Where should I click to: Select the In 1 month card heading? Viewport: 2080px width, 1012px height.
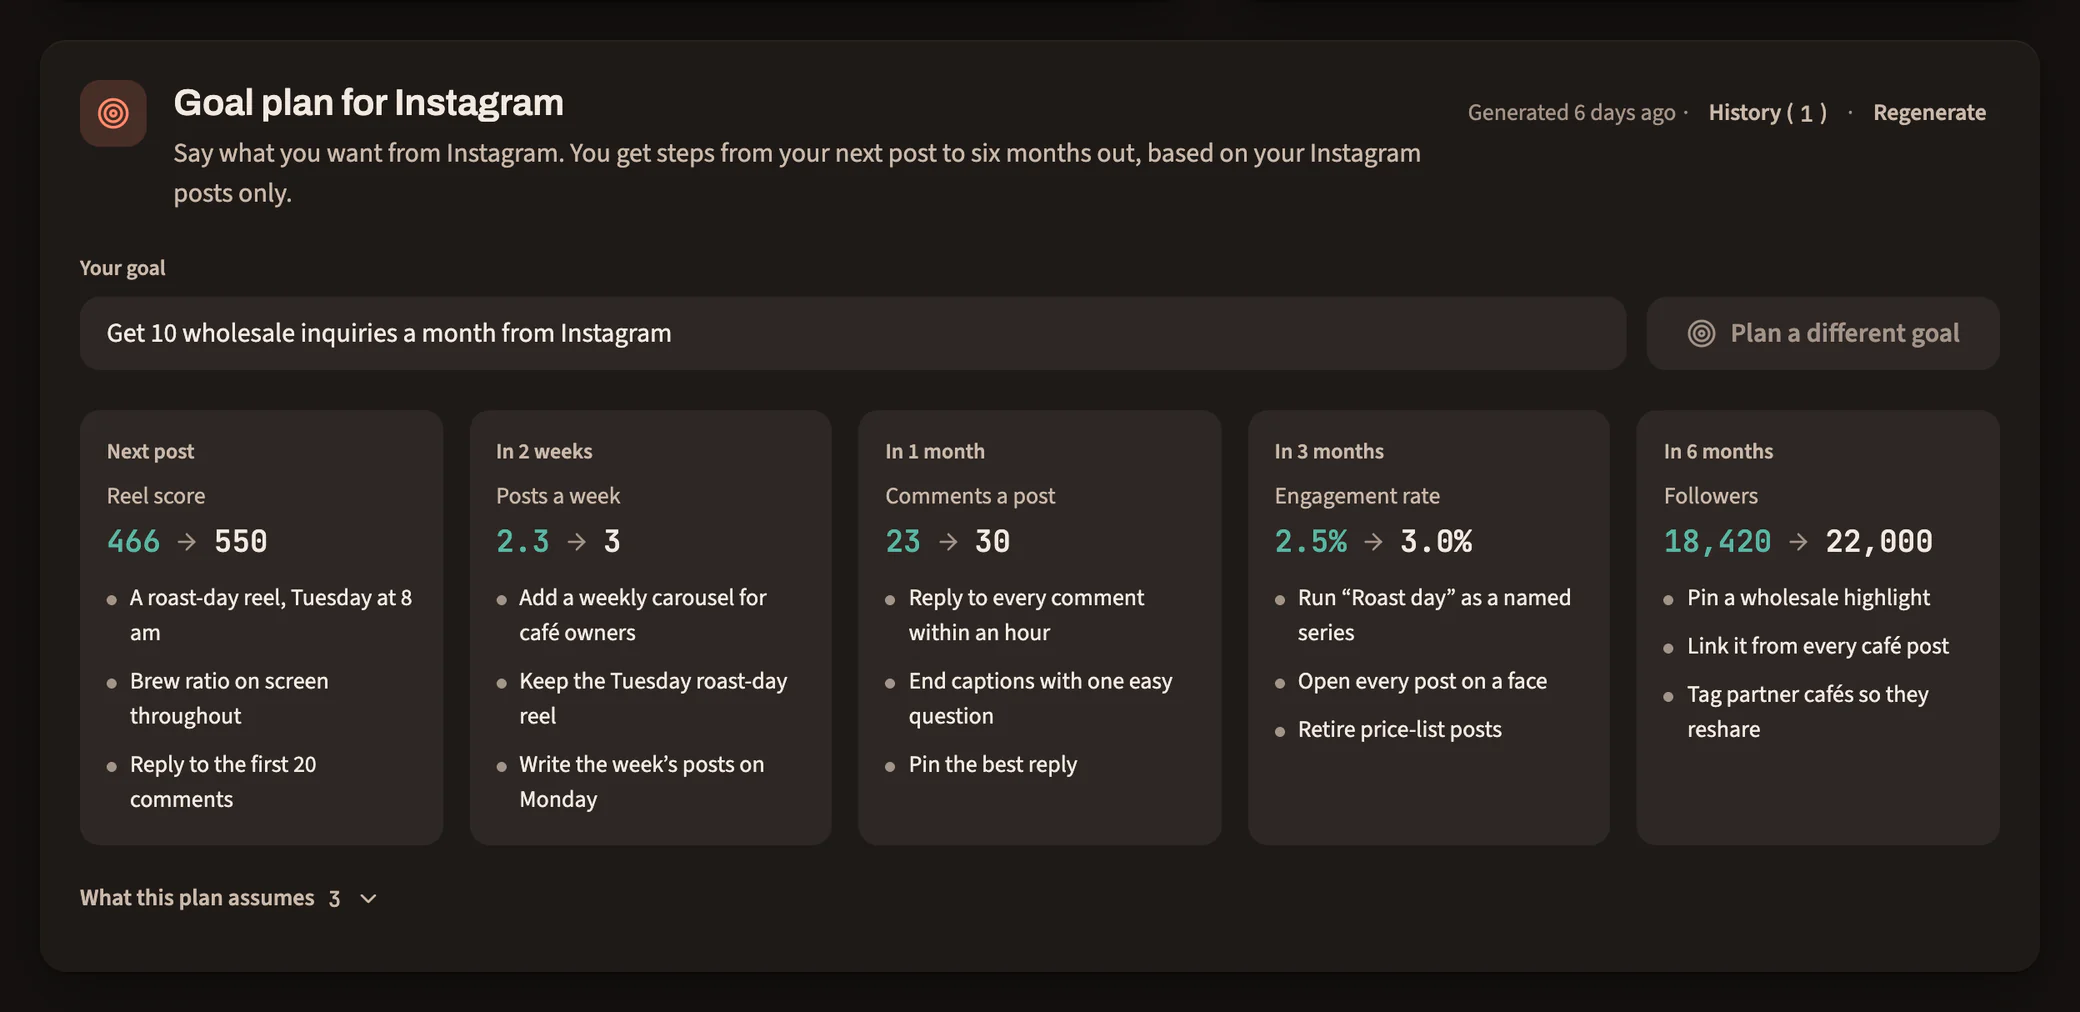(x=934, y=451)
